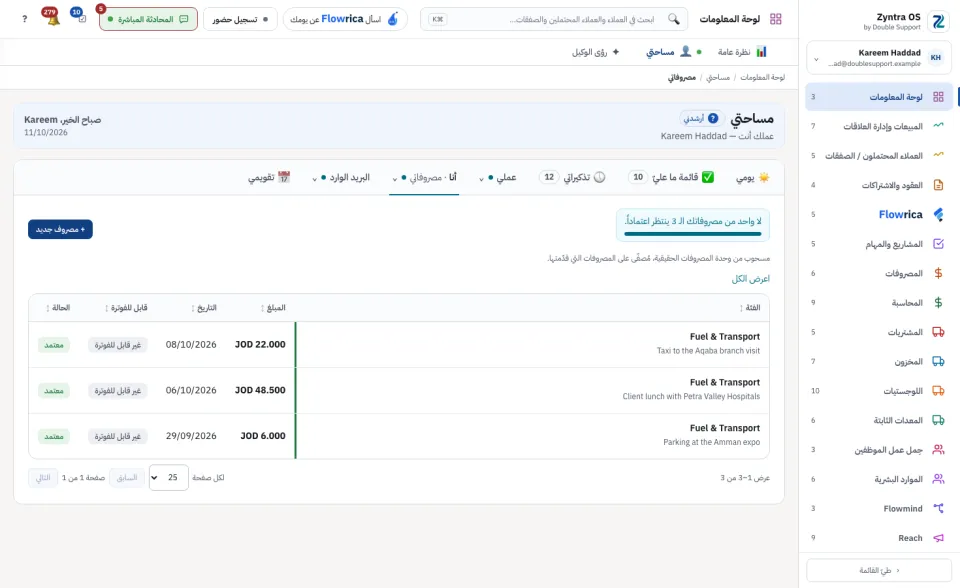The image size is (960, 588).
Task: Click the contracts العقود والاشتراكات document icon
Action: (x=938, y=184)
